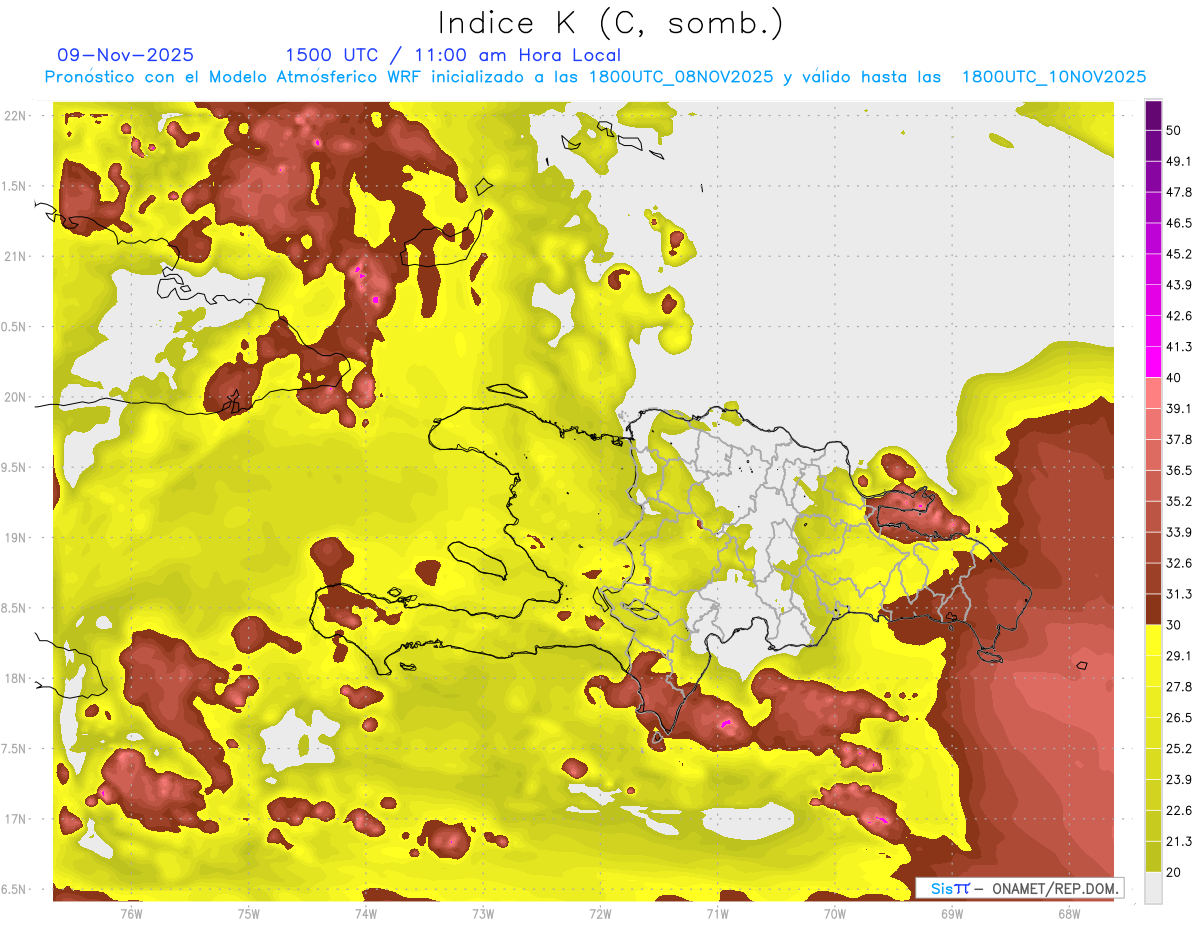Click the longitude axis label "72W"

point(600,914)
